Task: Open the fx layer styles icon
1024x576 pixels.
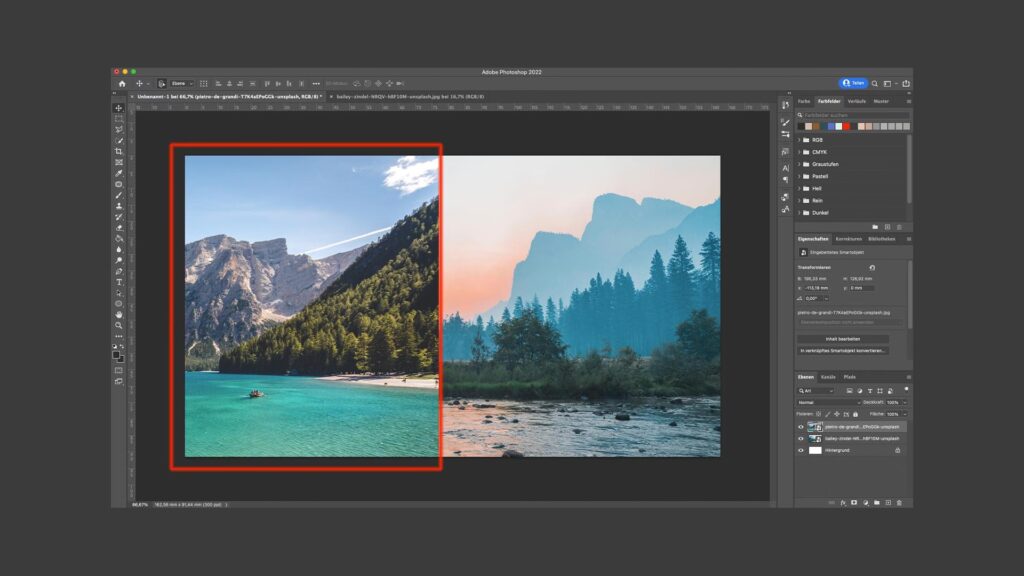Action: point(842,502)
